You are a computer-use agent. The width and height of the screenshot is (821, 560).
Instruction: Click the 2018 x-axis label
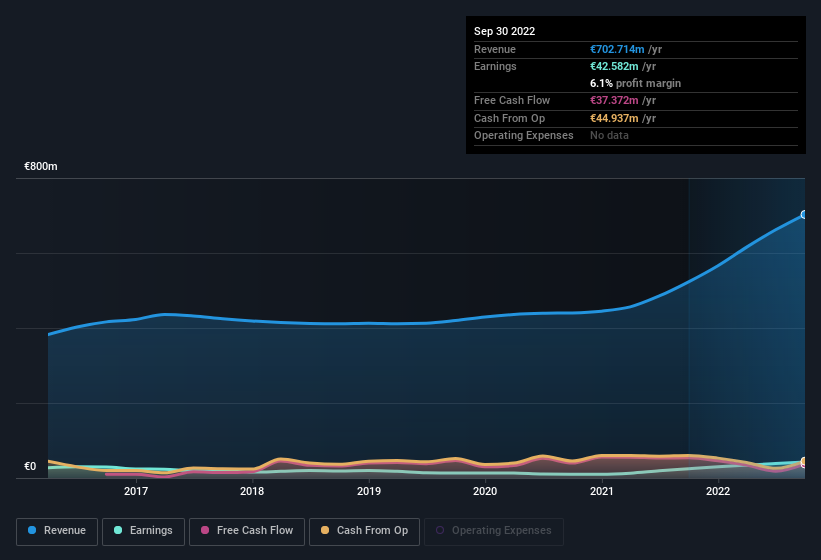[x=252, y=491]
